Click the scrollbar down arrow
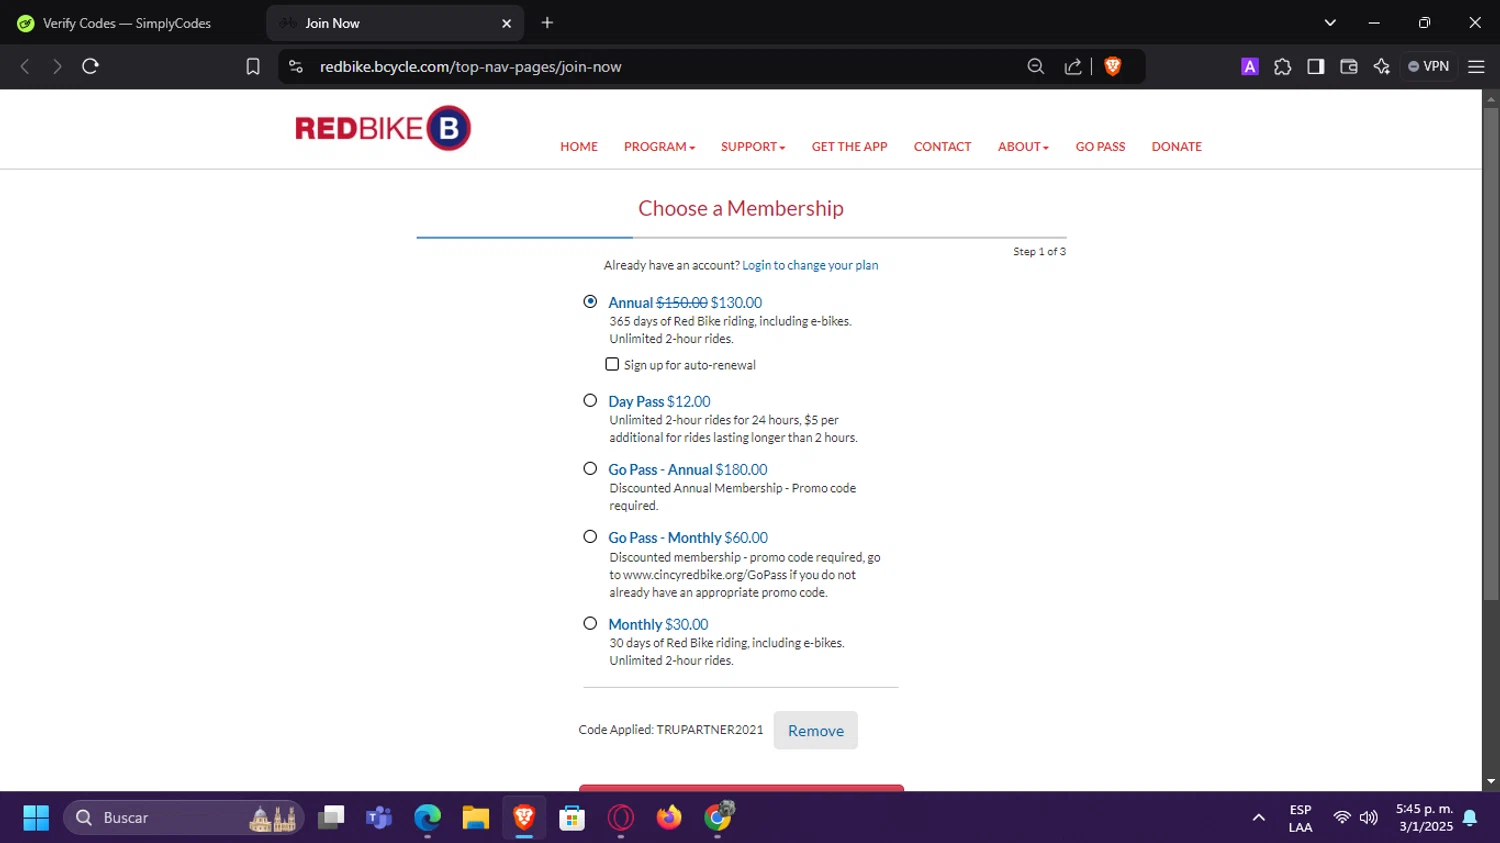Image resolution: width=1500 pixels, height=843 pixels. click(1491, 782)
